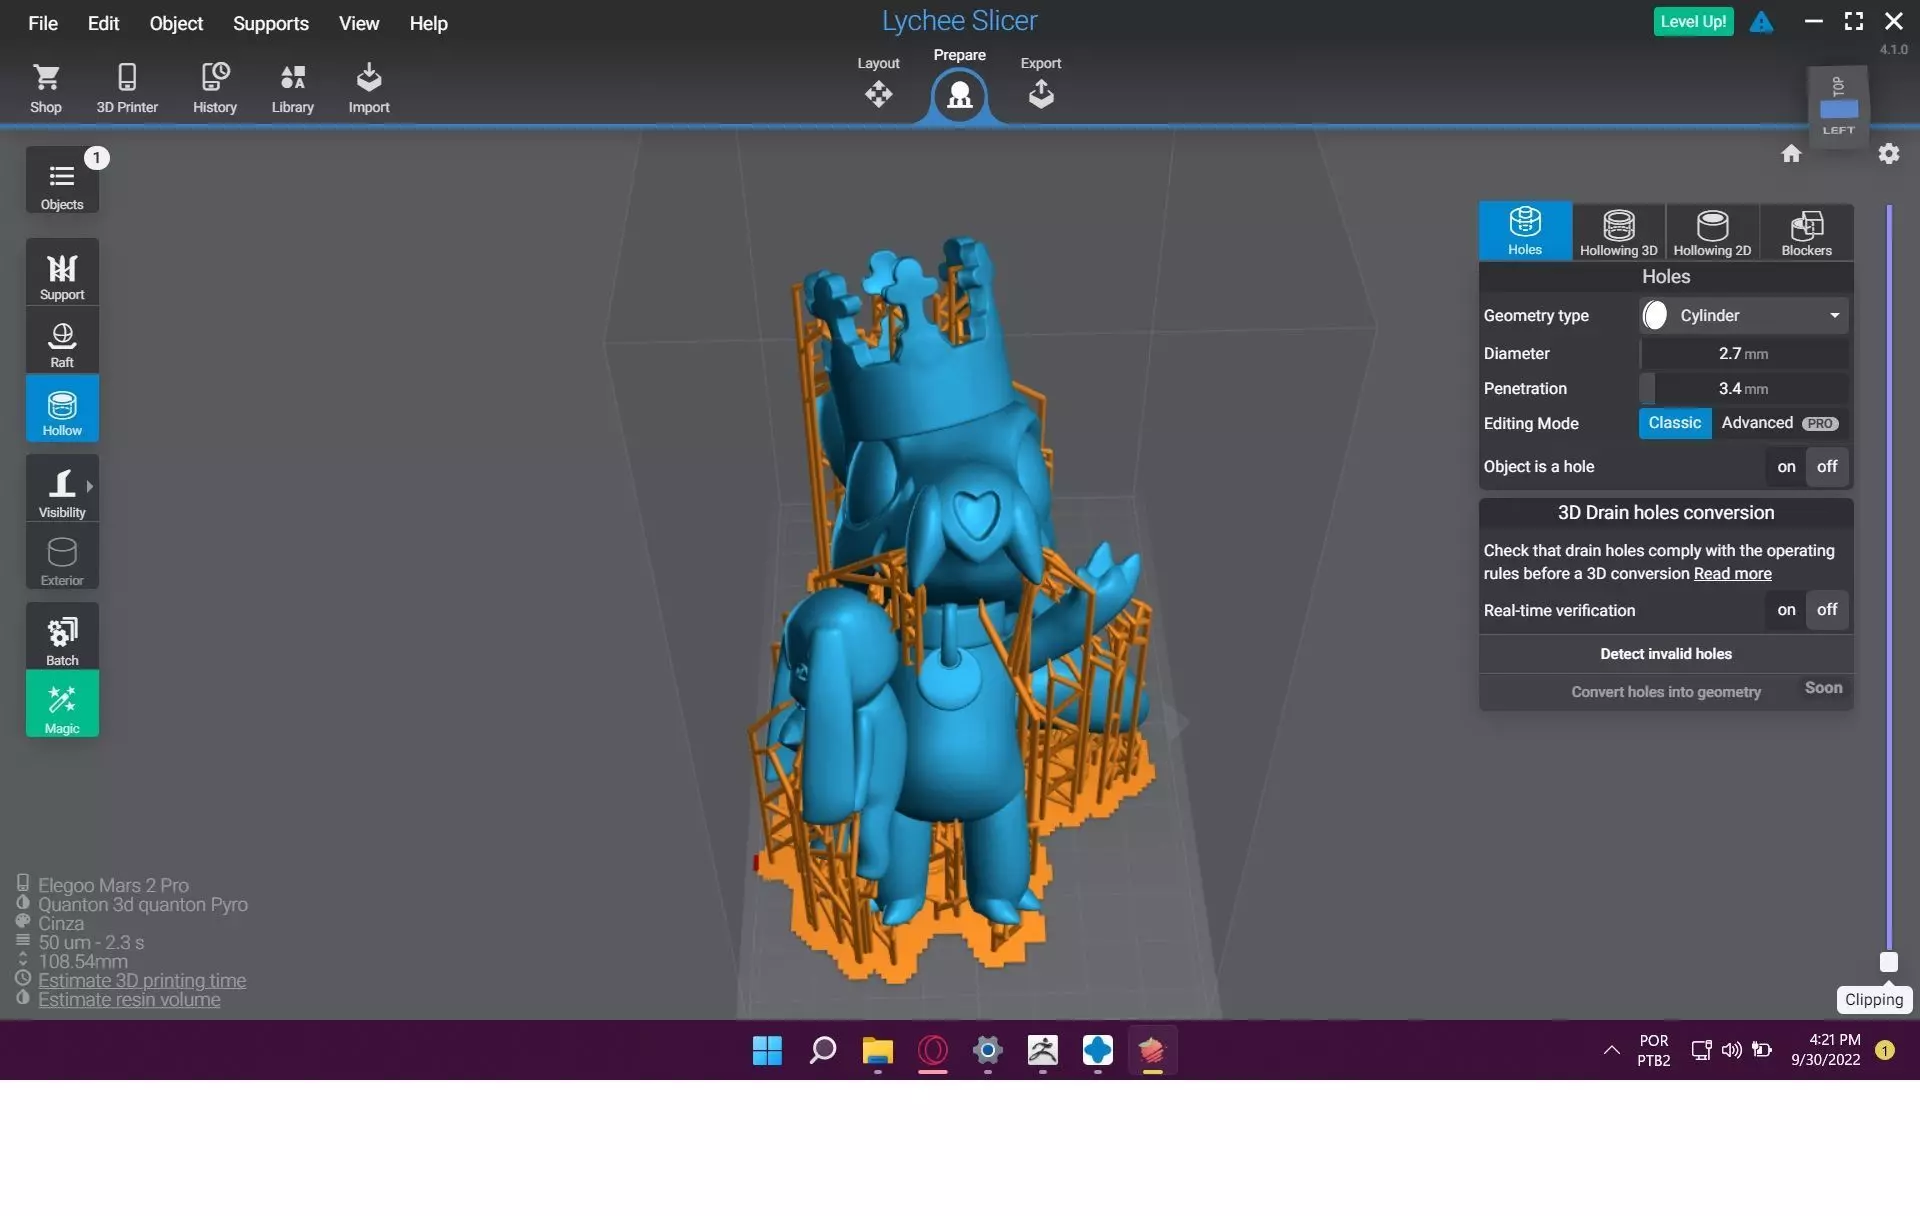Open Windows taskbar search
The height and width of the screenshot is (1216, 1920).
tap(822, 1050)
